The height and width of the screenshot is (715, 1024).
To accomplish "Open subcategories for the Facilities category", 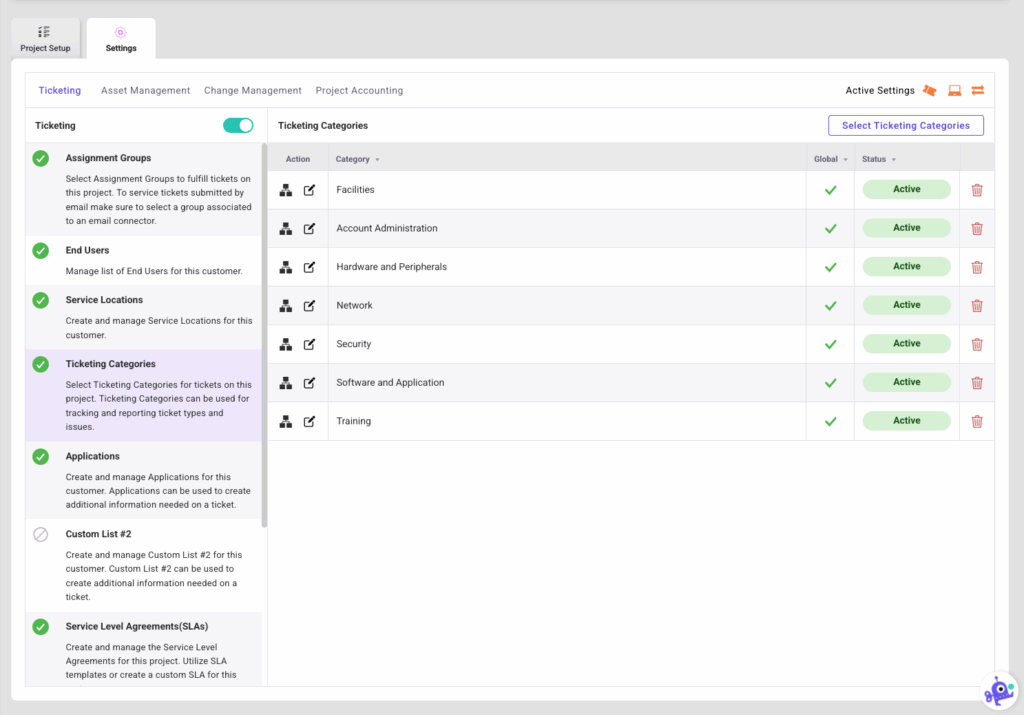I will click(x=285, y=189).
